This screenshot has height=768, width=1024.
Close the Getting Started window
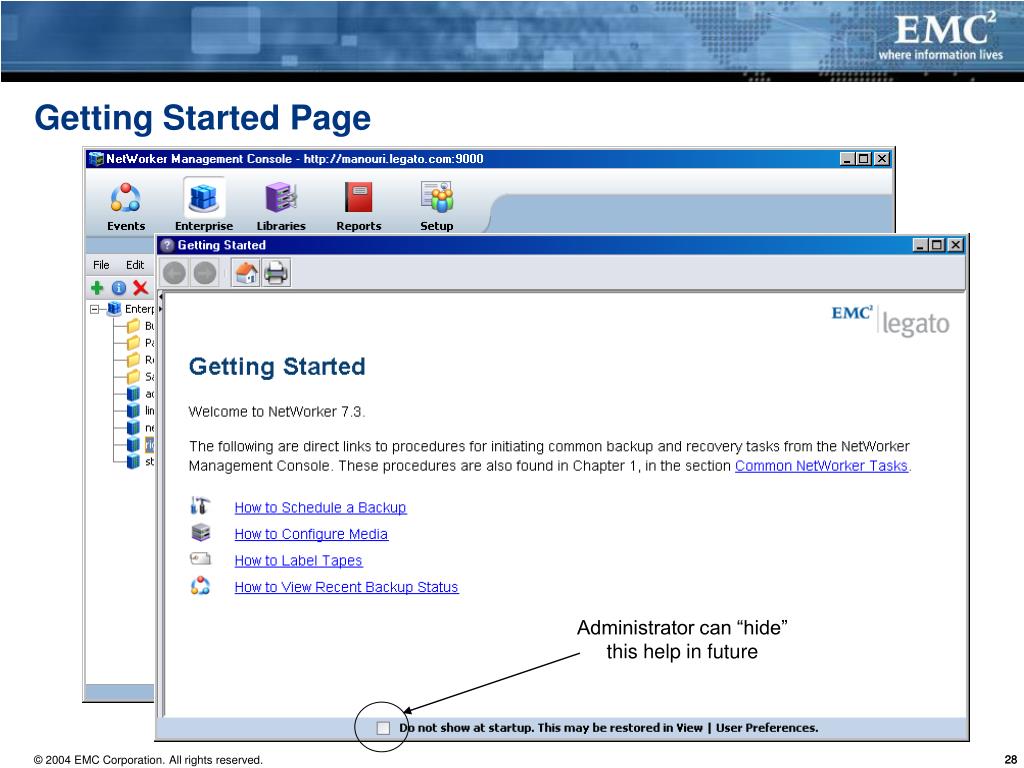click(x=955, y=245)
